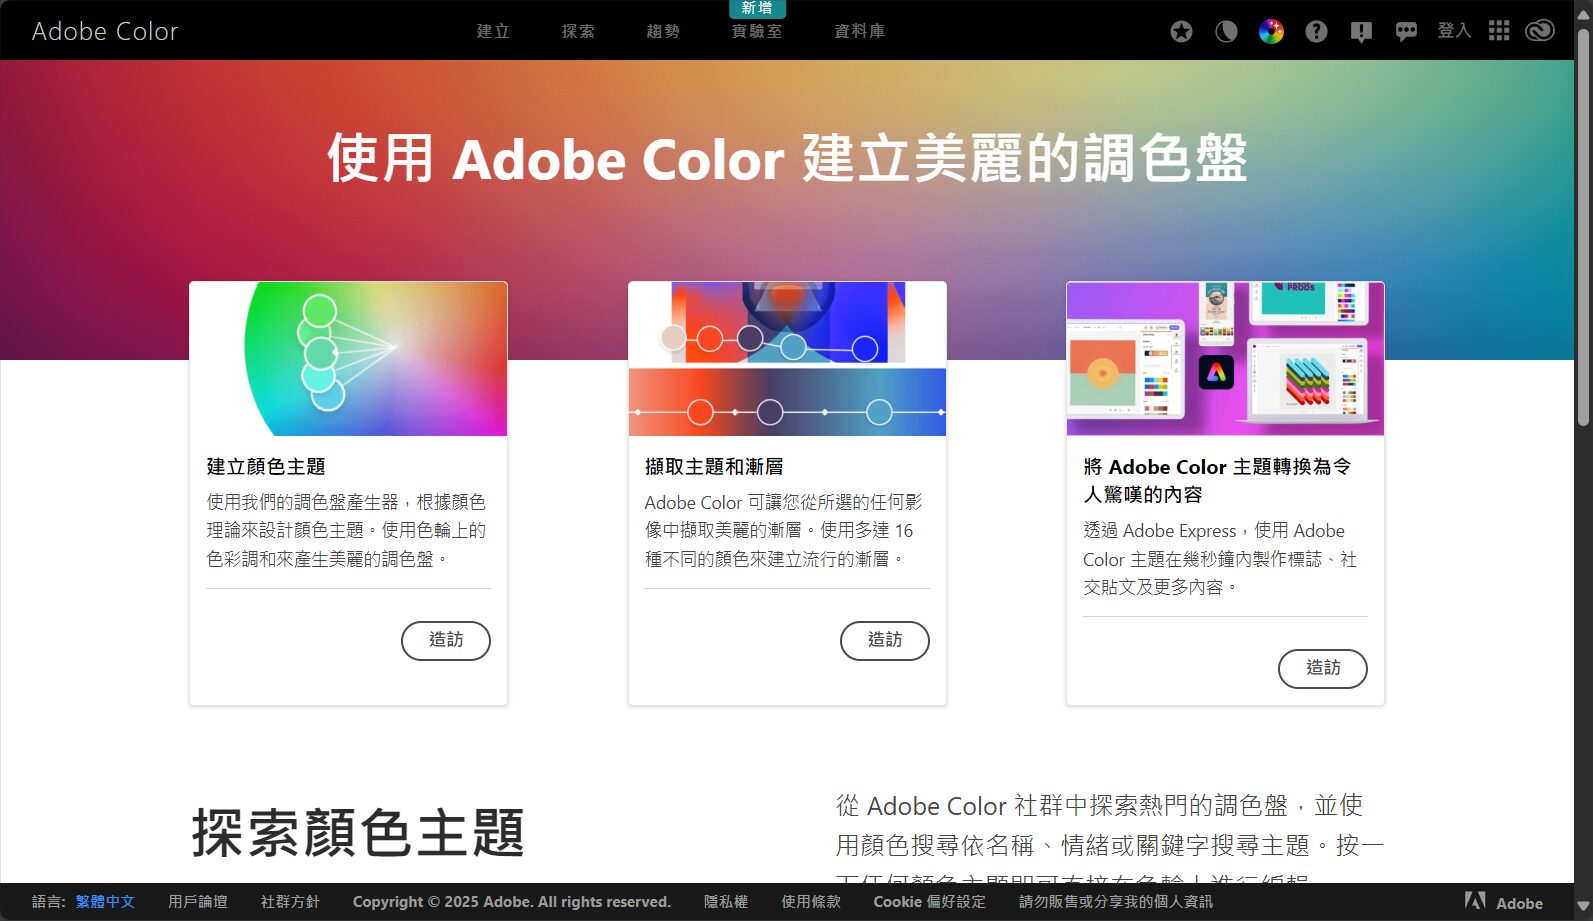Open 社群方針 footer link

(290, 902)
